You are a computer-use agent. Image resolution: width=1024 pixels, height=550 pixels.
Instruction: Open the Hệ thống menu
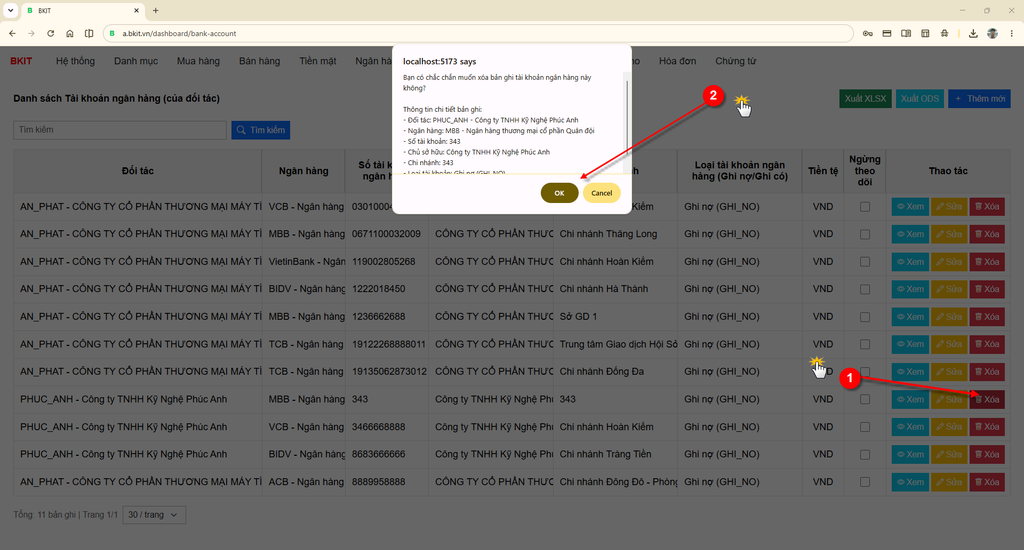tap(75, 61)
